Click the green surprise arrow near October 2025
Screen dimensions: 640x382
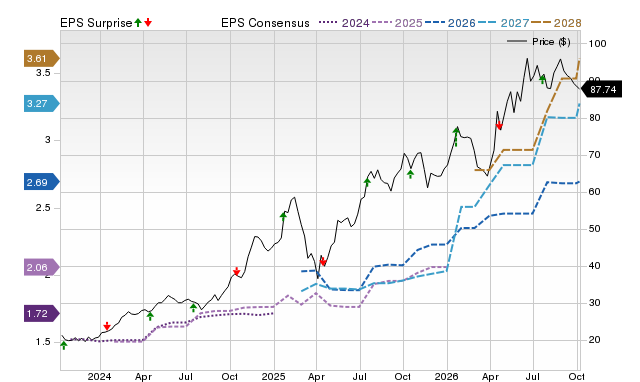[411, 174]
